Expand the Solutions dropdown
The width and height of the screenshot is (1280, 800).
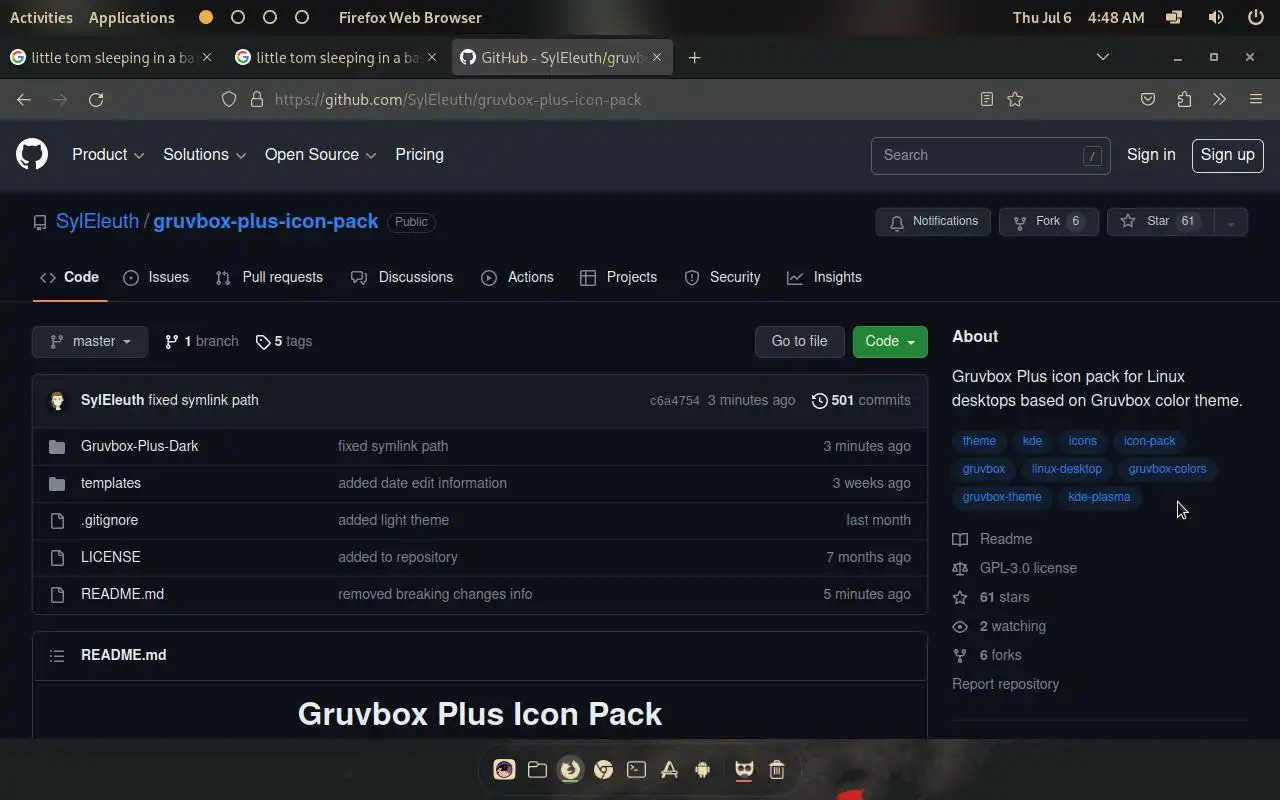pos(204,155)
